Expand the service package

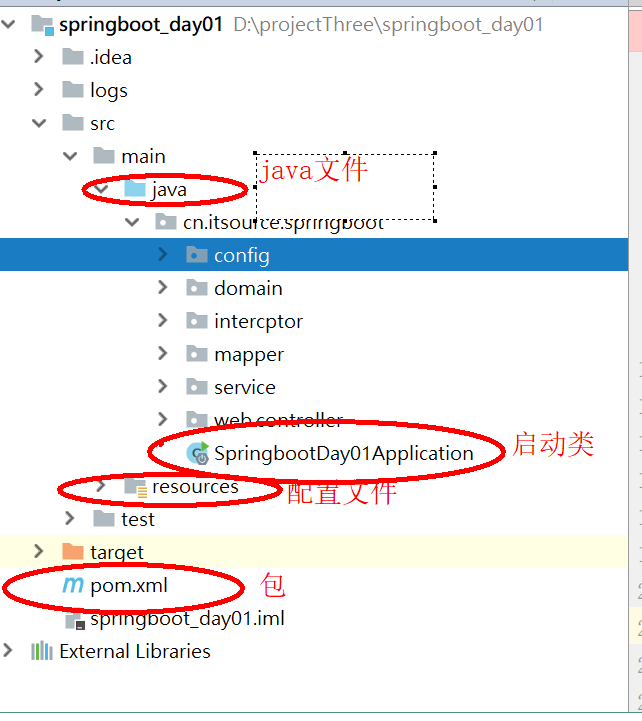(163, 386)
